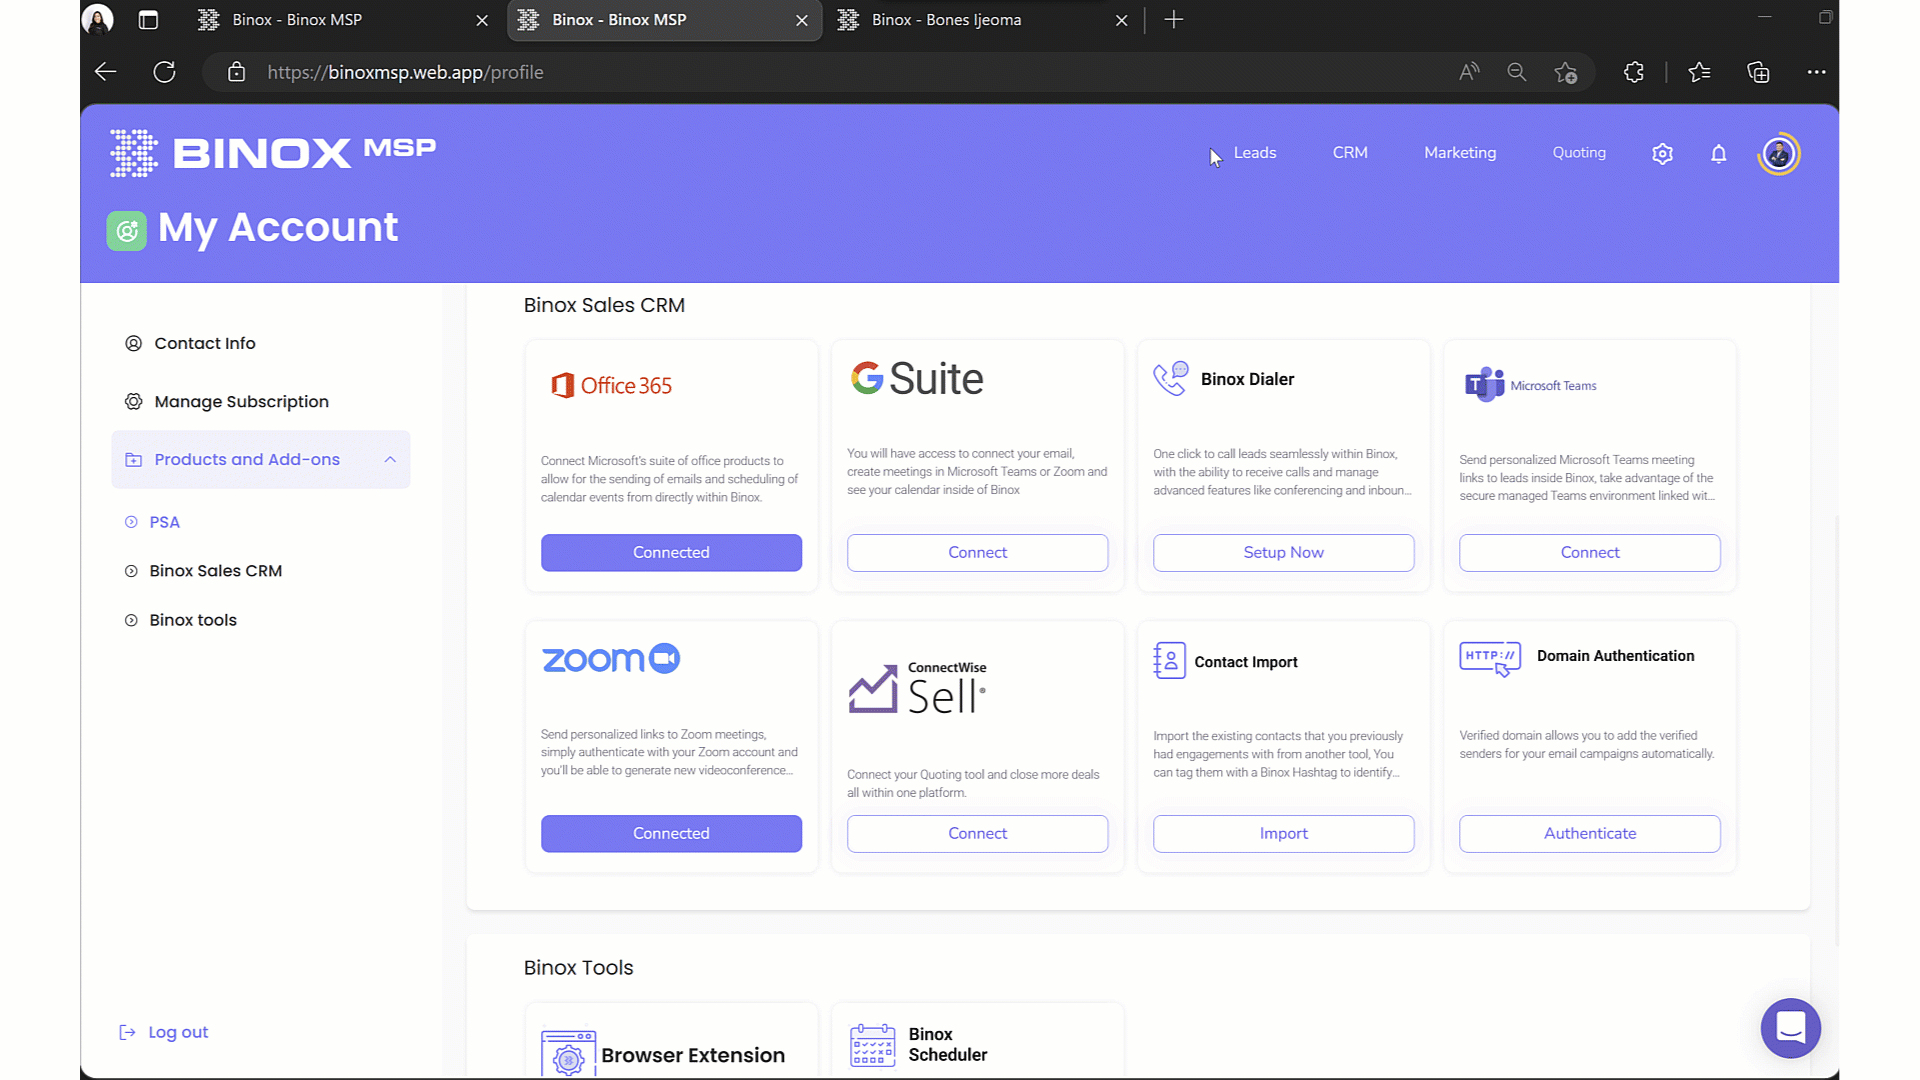
Task: Click the browser back arrow
Action: coord(105,72)
